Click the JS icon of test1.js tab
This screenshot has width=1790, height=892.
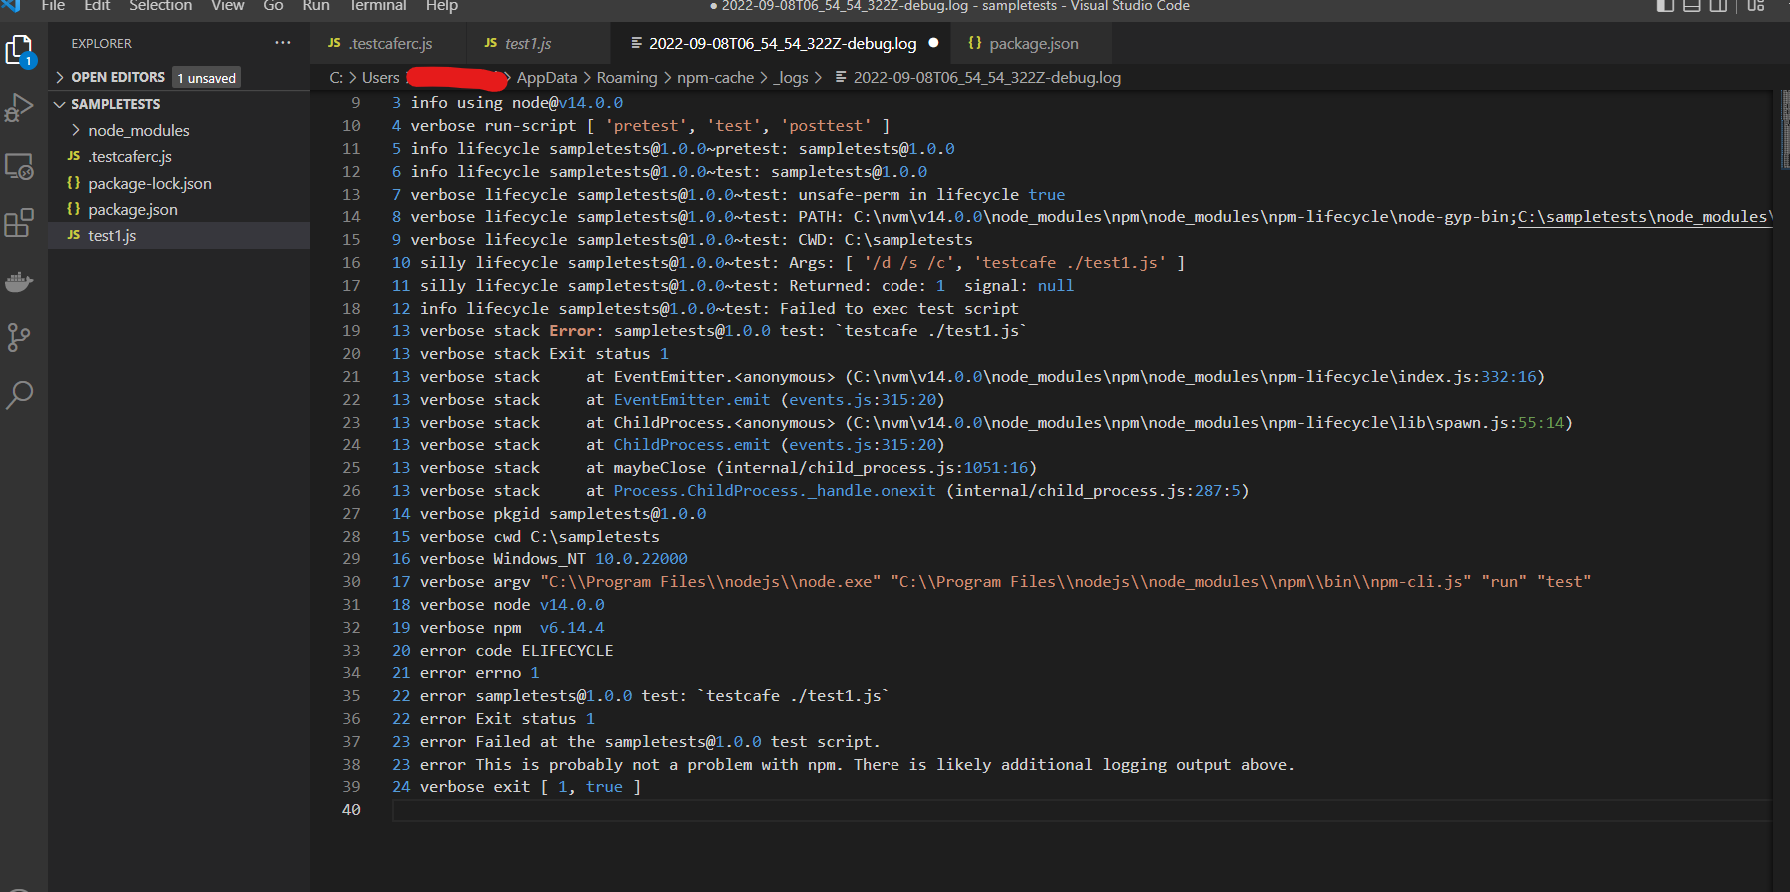490,43
